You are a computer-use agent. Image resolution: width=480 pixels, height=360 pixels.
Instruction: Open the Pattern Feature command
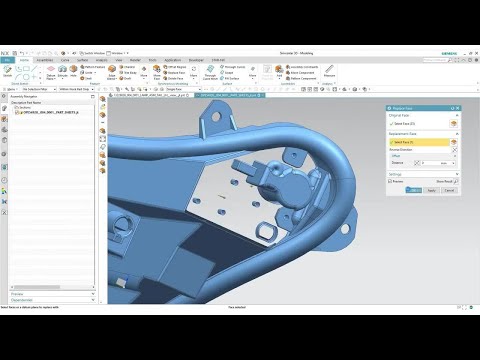tap(93, 67)
